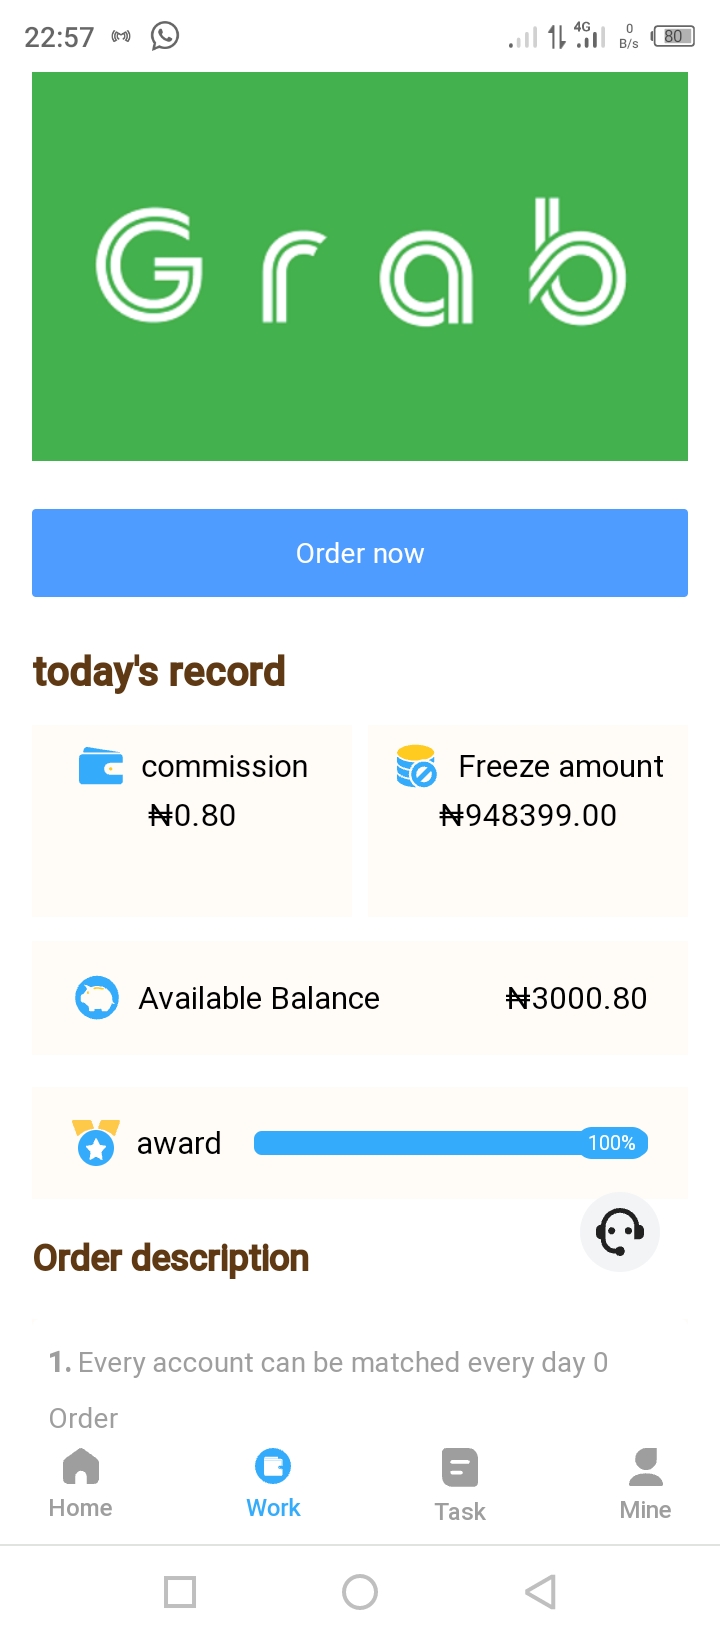Screen dimensions: 720x1640
Task: Tap the Freeze amount ₦948399.00 card
Action: tap(528, 821)
